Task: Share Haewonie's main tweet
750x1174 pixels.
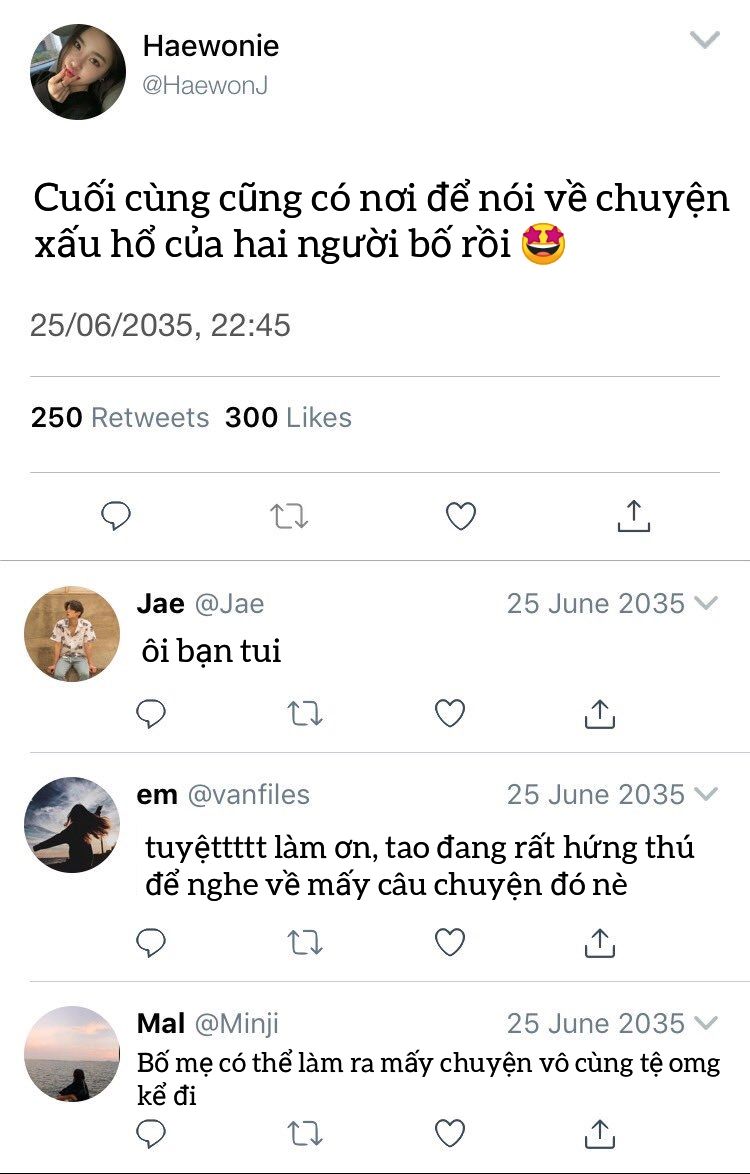Action: 633,516
